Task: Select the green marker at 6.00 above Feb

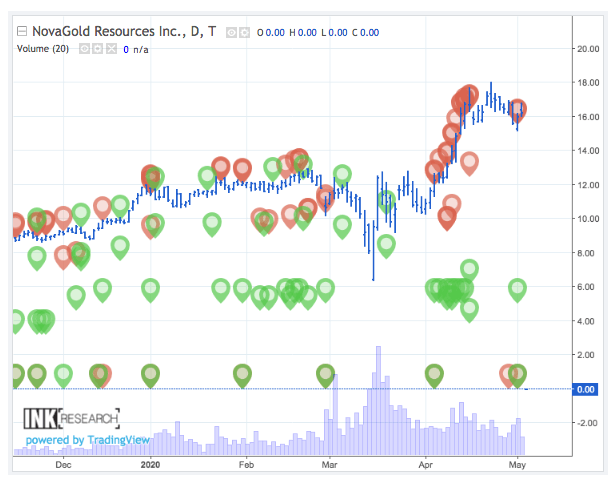Action: pos(242,290)
